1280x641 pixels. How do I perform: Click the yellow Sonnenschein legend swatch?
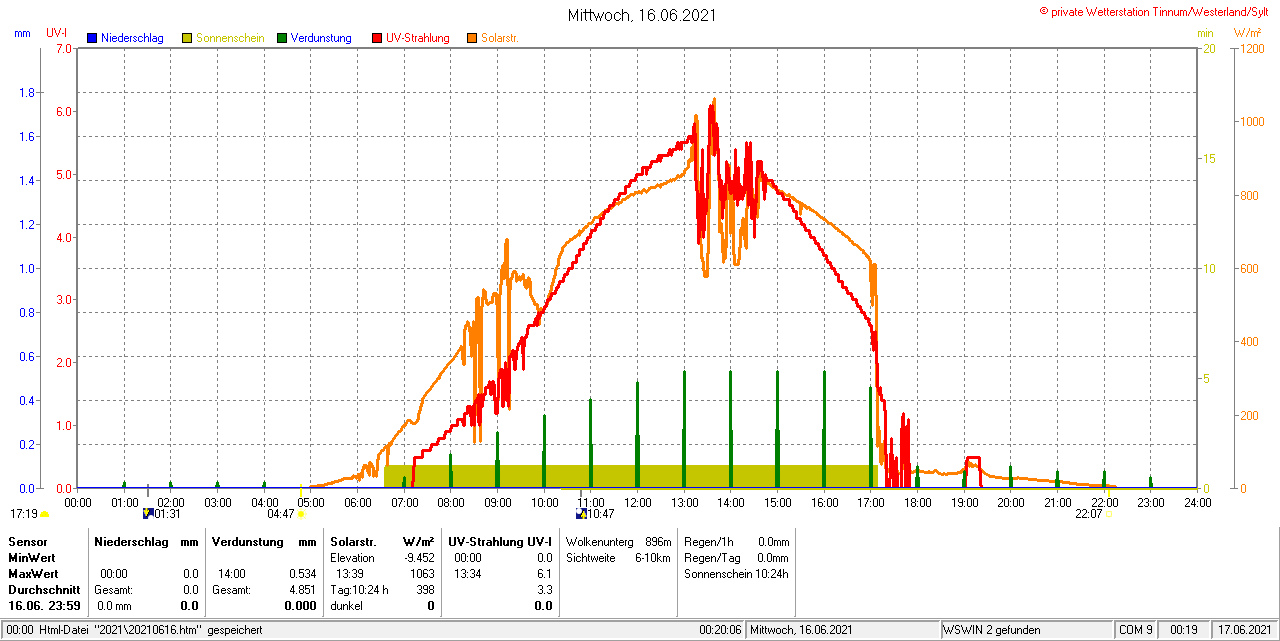[187, 38]
